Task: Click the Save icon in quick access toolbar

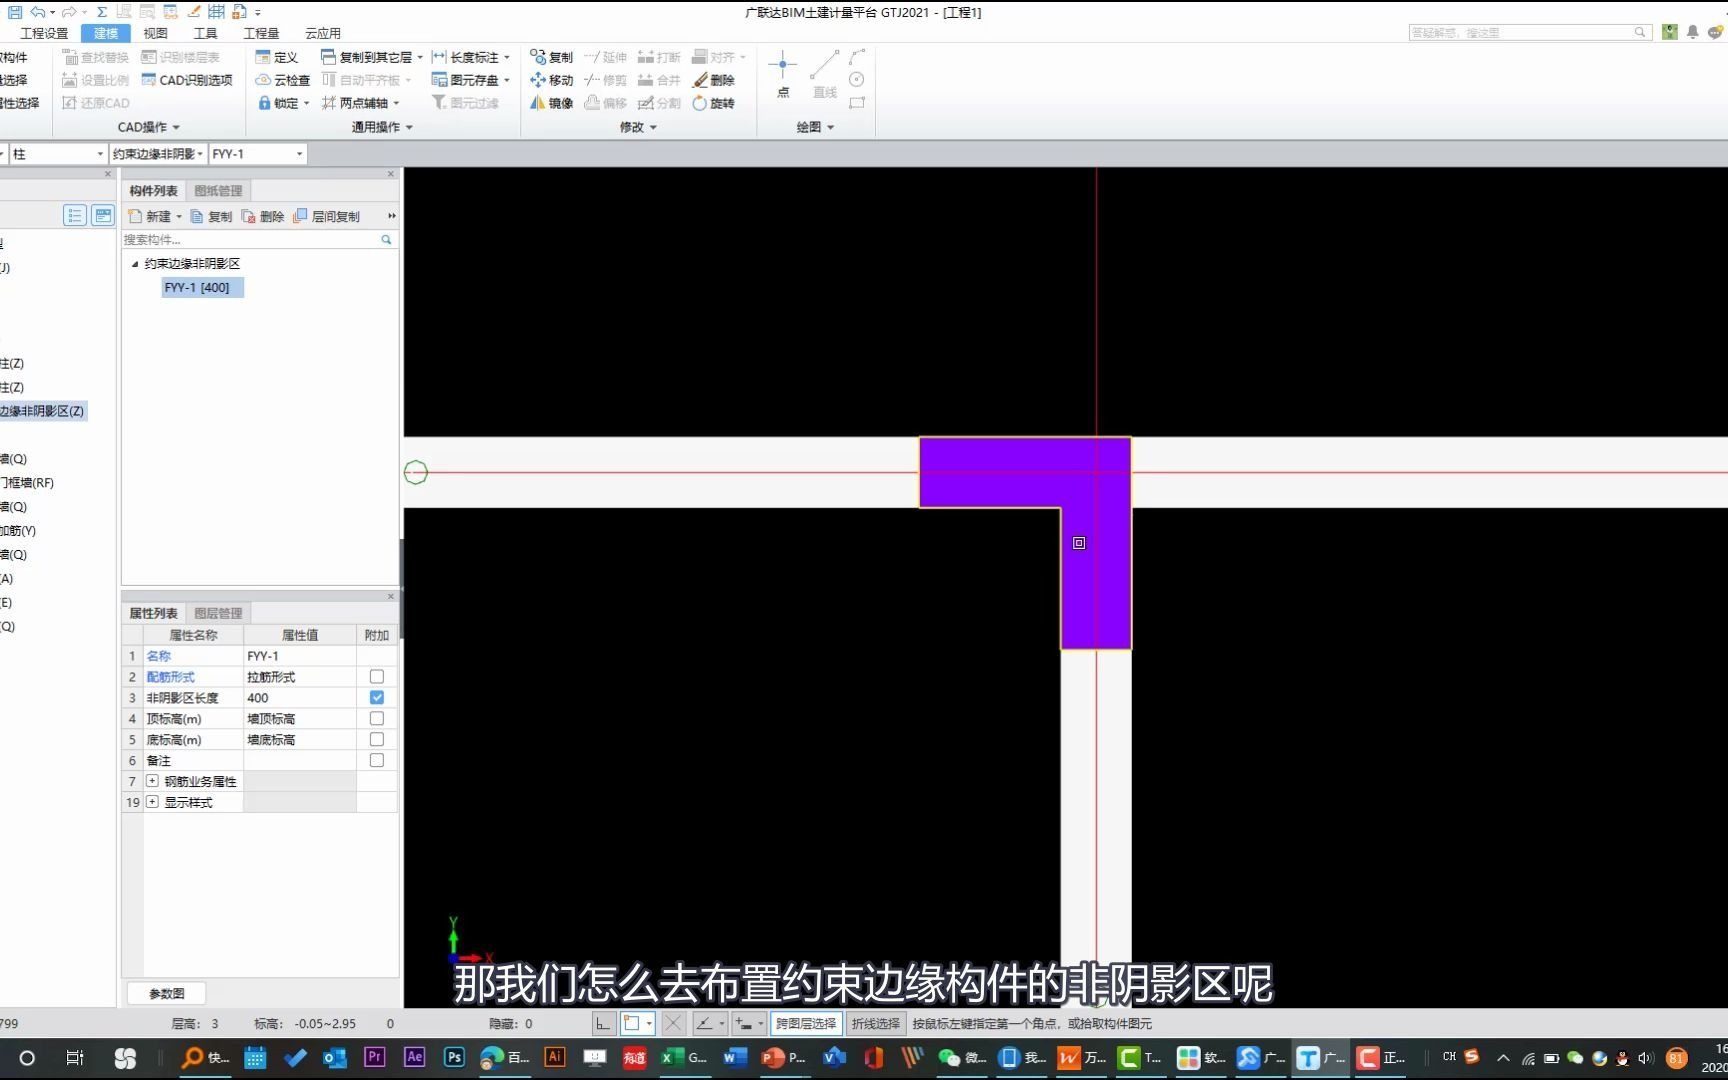Action: point(15,12)
